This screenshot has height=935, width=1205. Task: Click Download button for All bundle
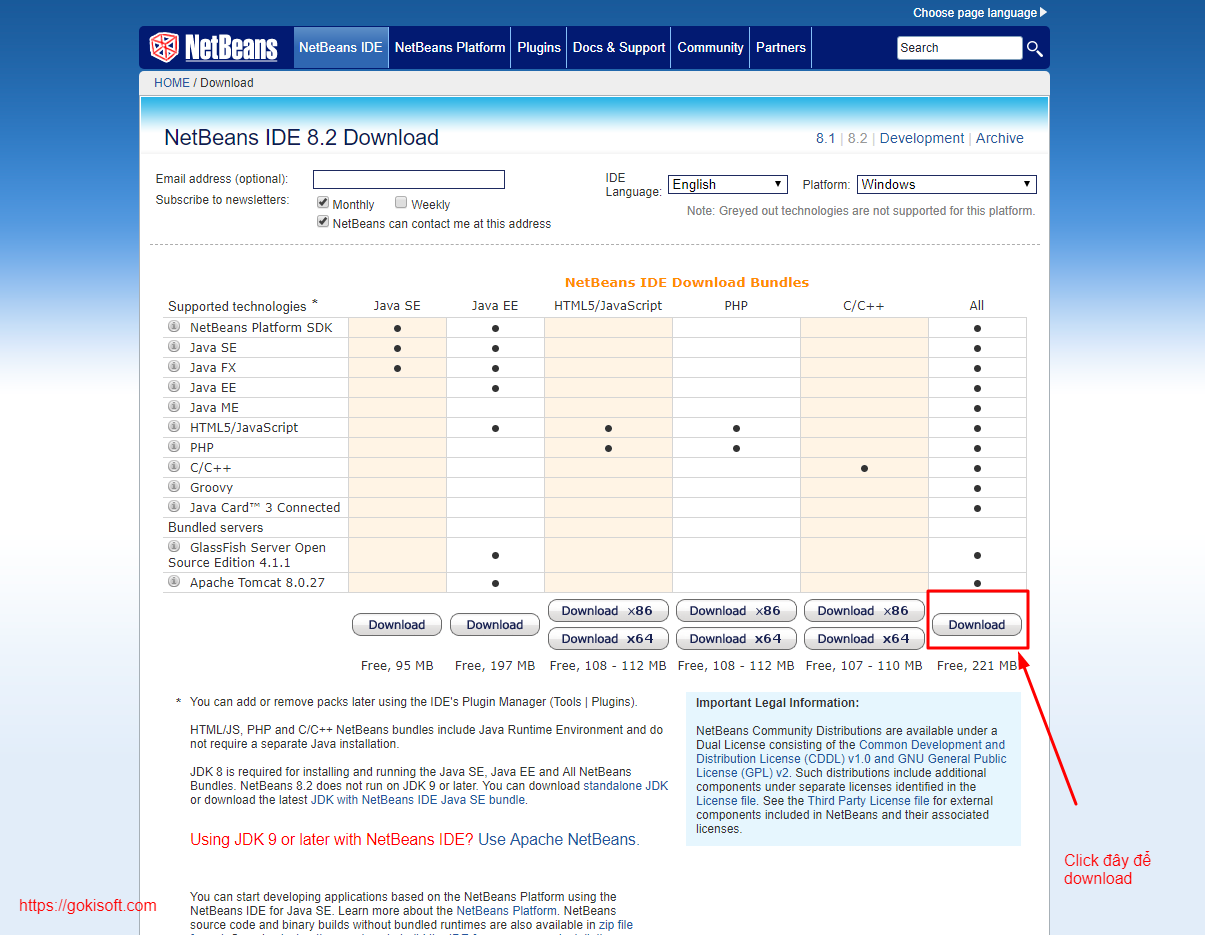(x=976, y=625)
